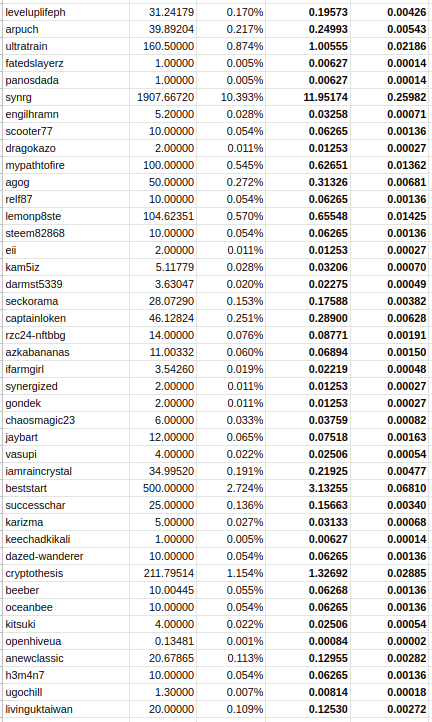Viewport: 432px width, 722px height.
Task: Select the rzc24-nftbbg username cell
Action: pyautogui.click(x=66, y=335)
